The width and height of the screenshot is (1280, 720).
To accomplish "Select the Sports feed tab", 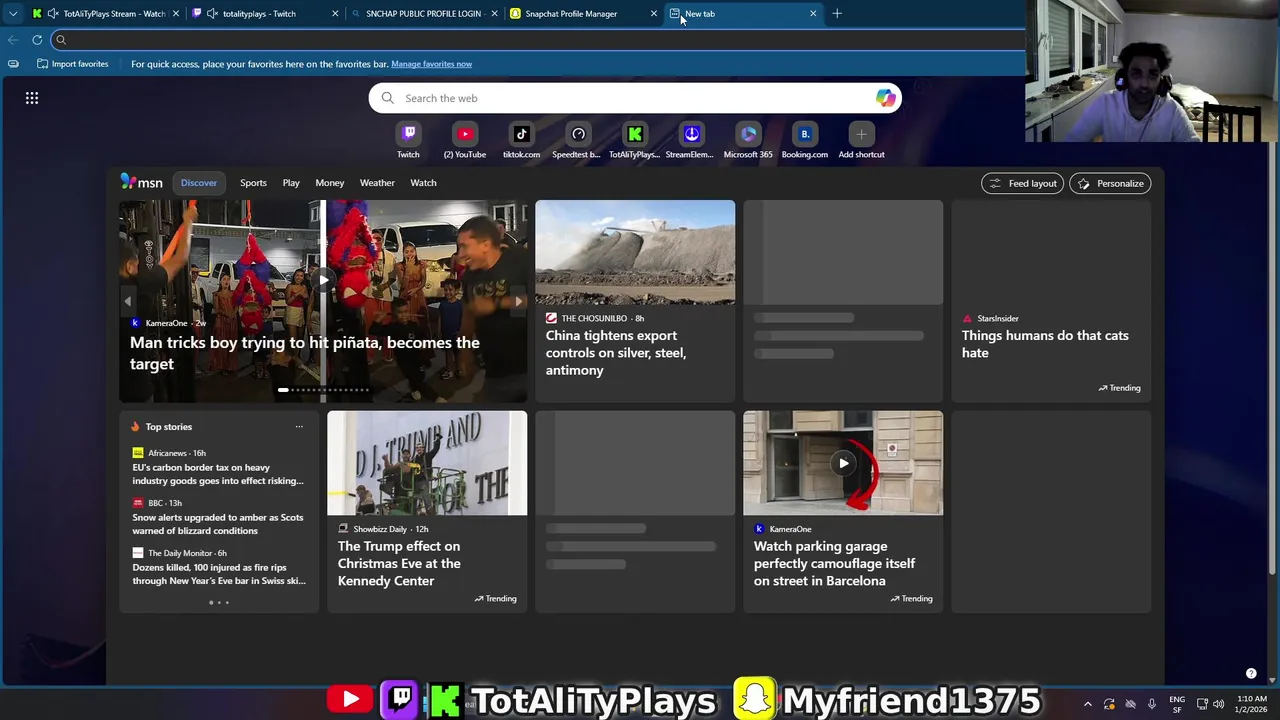I will click(x=253, y=183).
